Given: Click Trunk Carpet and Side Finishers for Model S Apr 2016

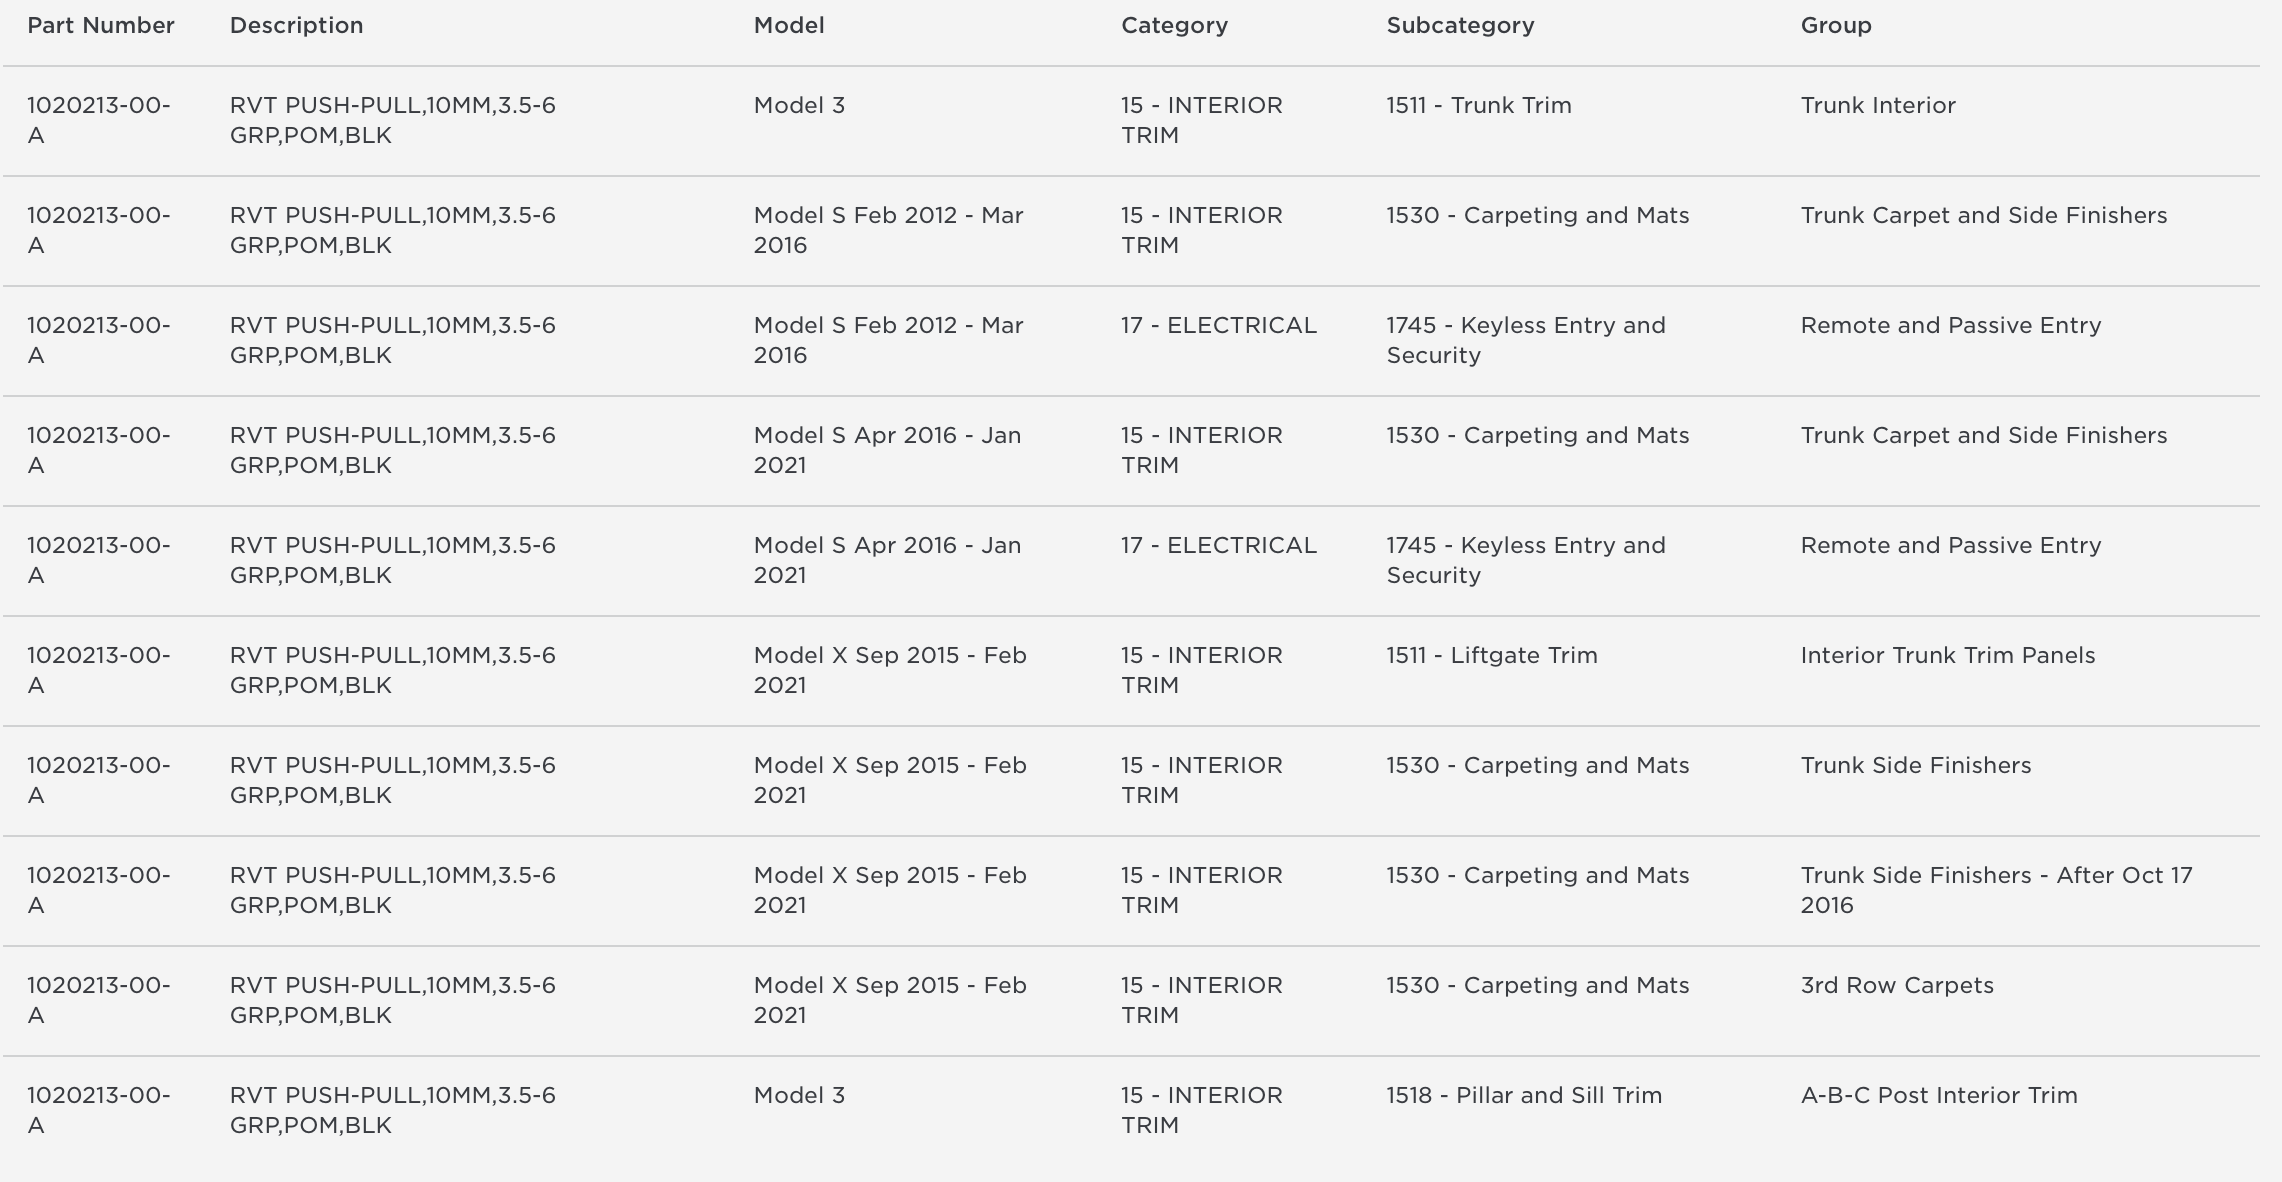Looking at the screenshot, I should point(1983,436).
